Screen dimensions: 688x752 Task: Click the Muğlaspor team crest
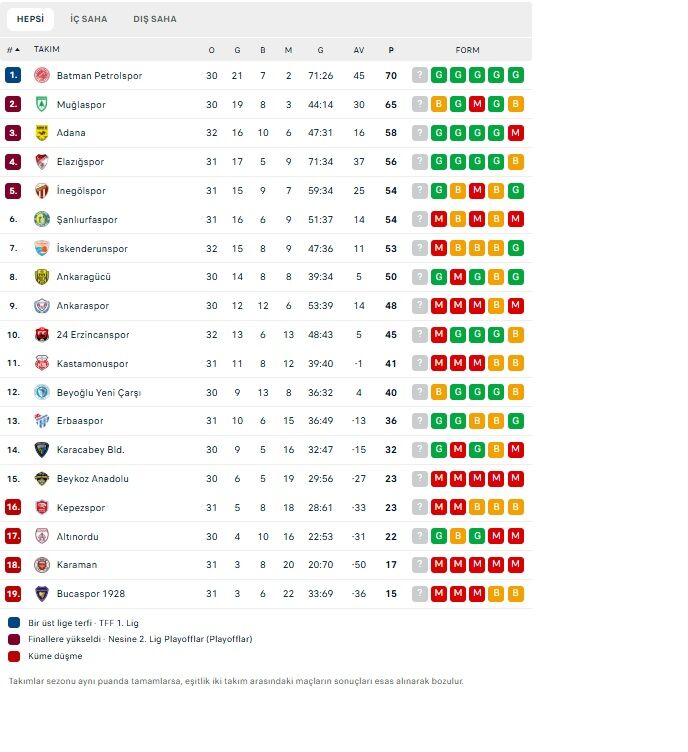pos(42,104)
